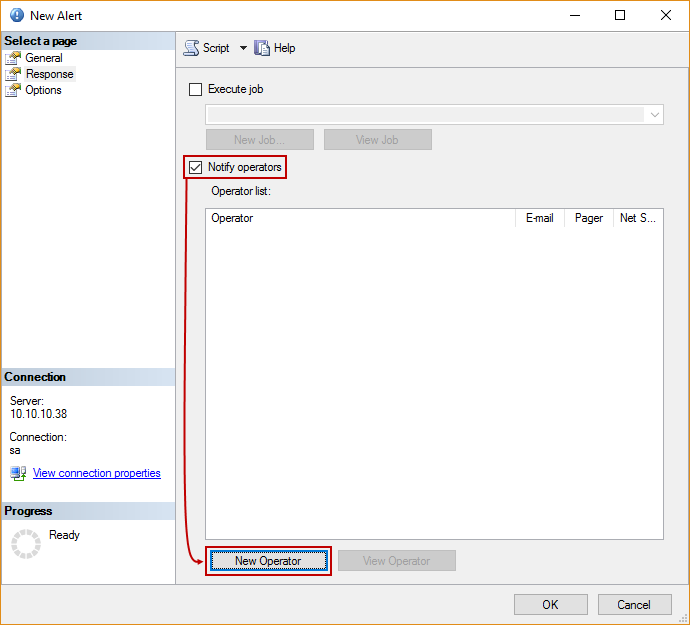The height and width of the screenshot is (625, 690).
Task: Confirm the alert with OK
Action: click(x=551, y=605)
